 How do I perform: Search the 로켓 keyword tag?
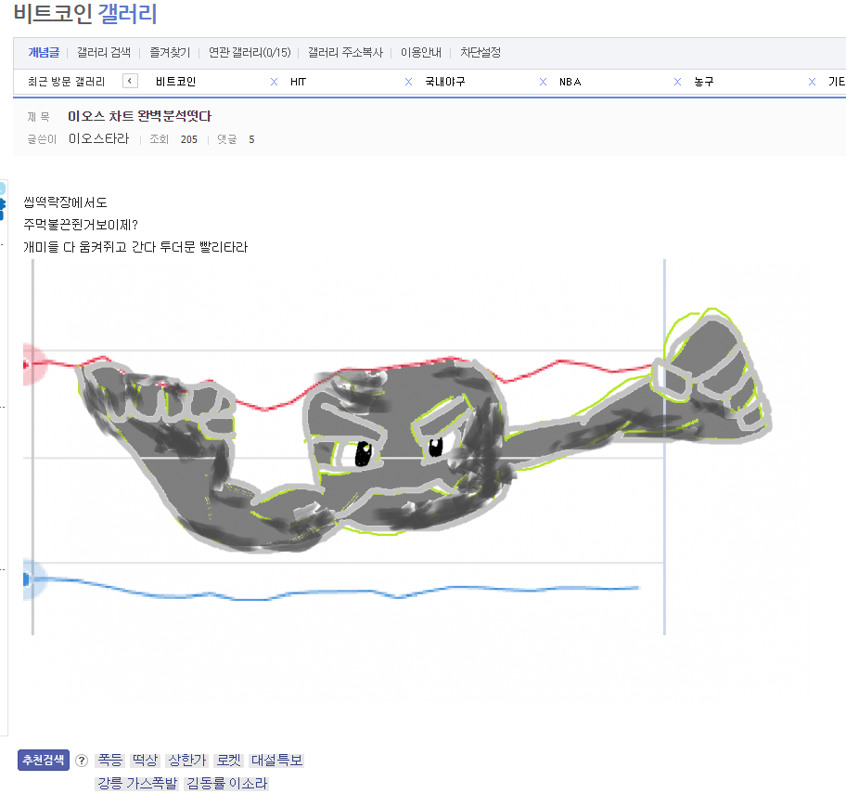[229, 760]
